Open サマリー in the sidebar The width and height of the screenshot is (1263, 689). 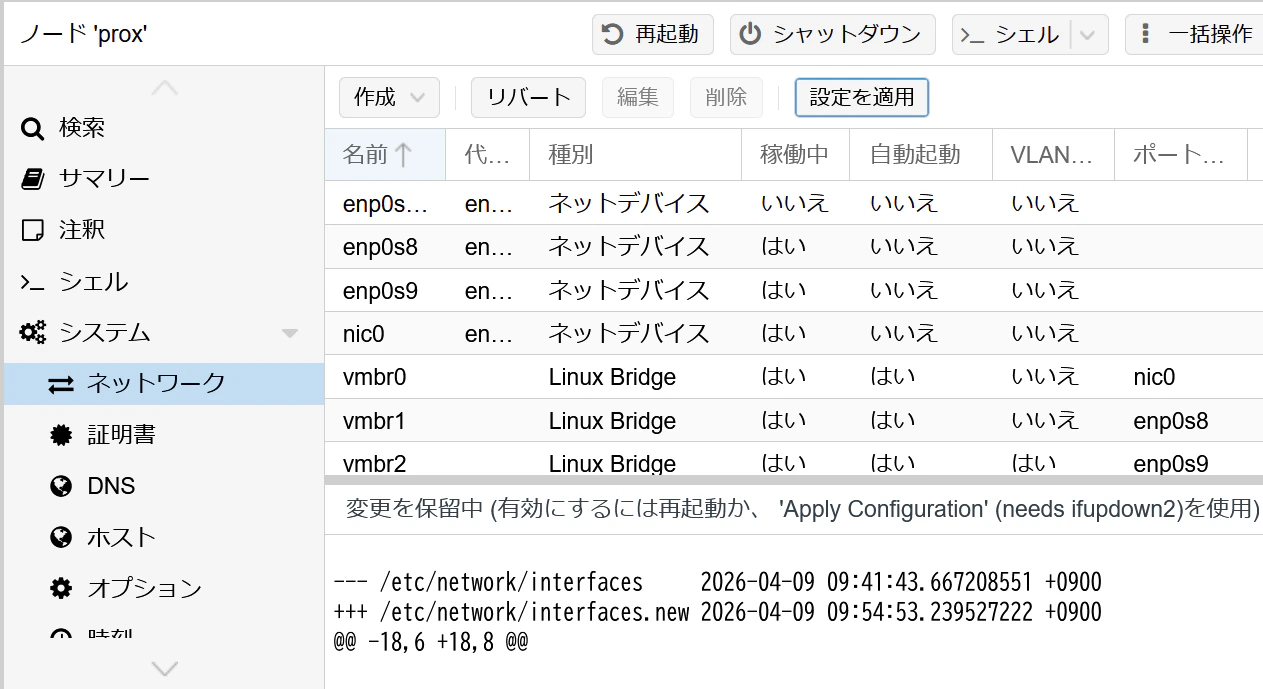(x=164, y=179)
